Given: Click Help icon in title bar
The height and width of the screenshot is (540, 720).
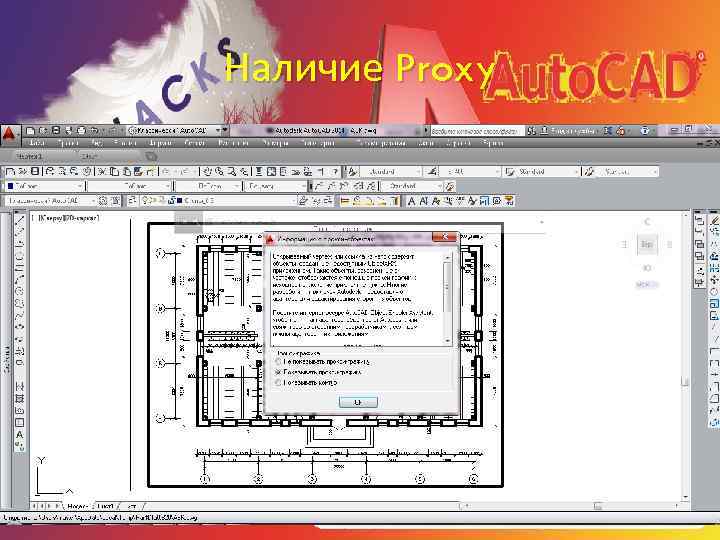Looking at the screenshot, I should (645, 131).
